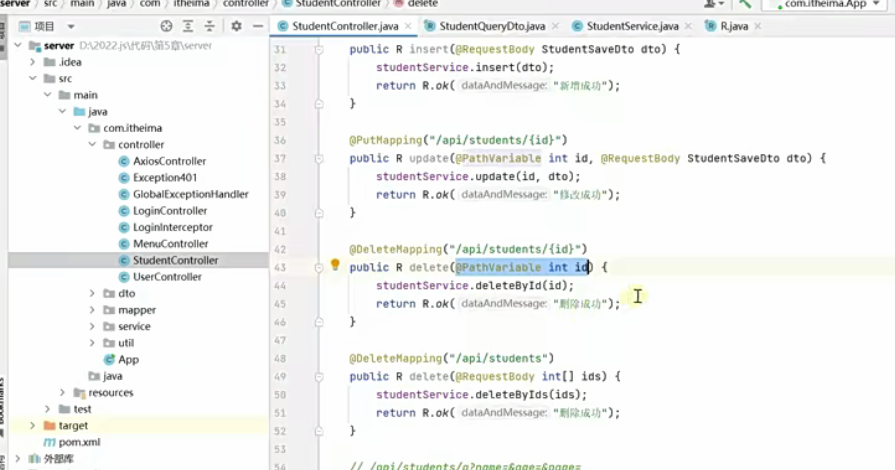Click the expand all icon in project panel
Viewport: 895px width, 470px height.
click(x=188, y=26)
